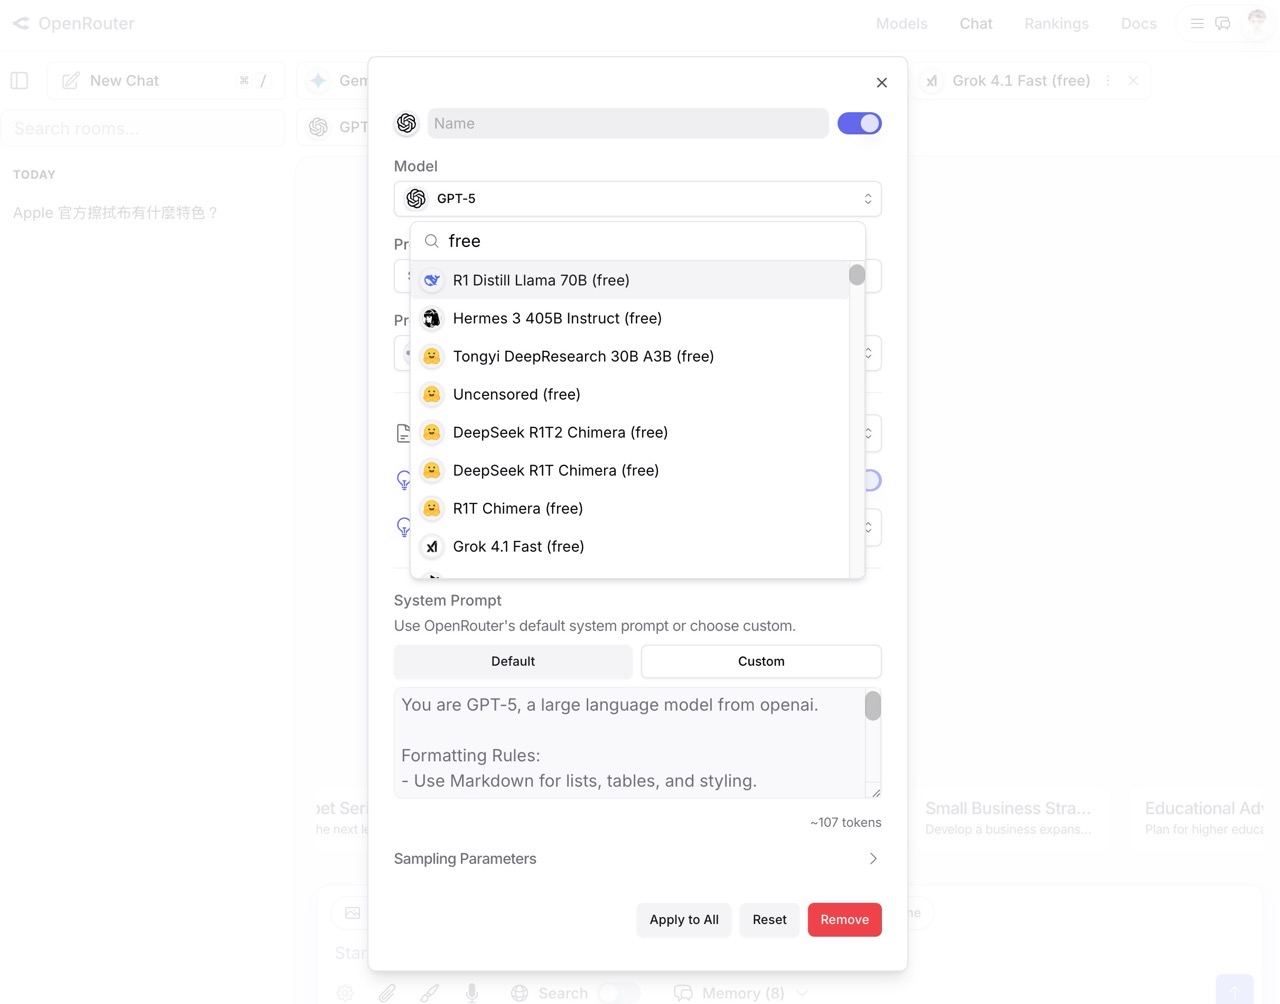Click the sidebar collapse icon

[x=19, y=81]
